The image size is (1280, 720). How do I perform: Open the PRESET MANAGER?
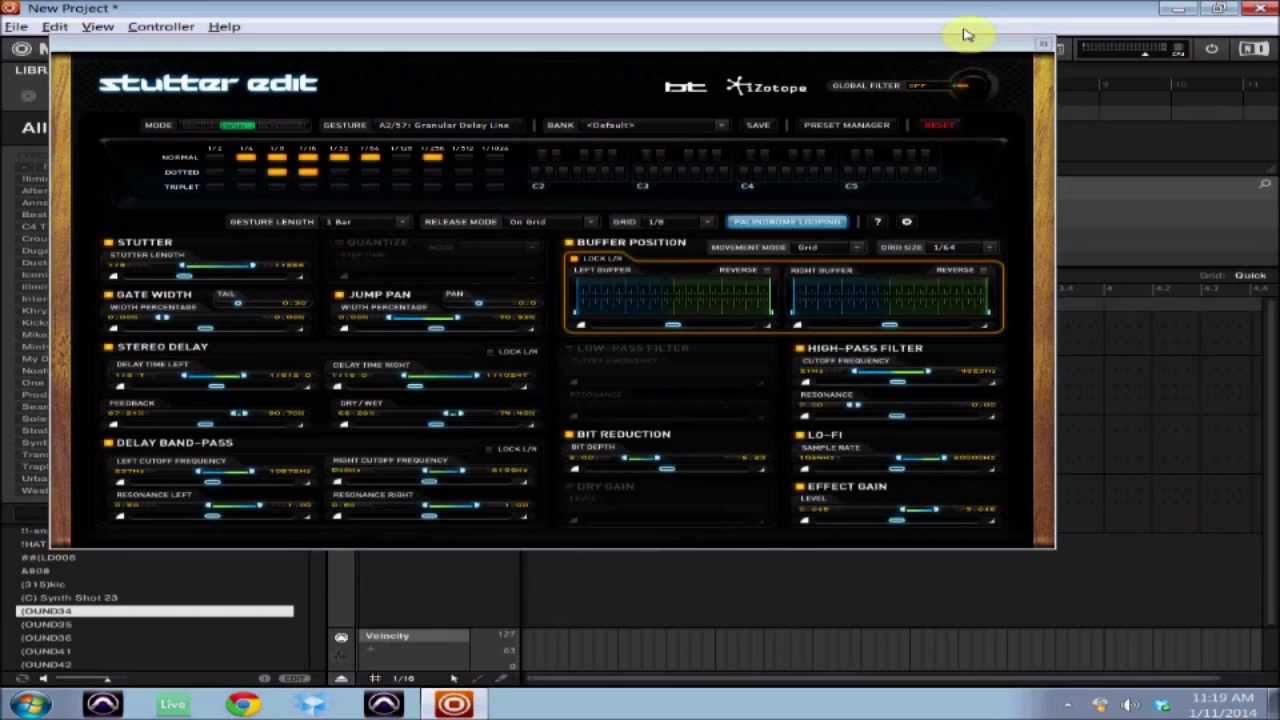point(846,125)
